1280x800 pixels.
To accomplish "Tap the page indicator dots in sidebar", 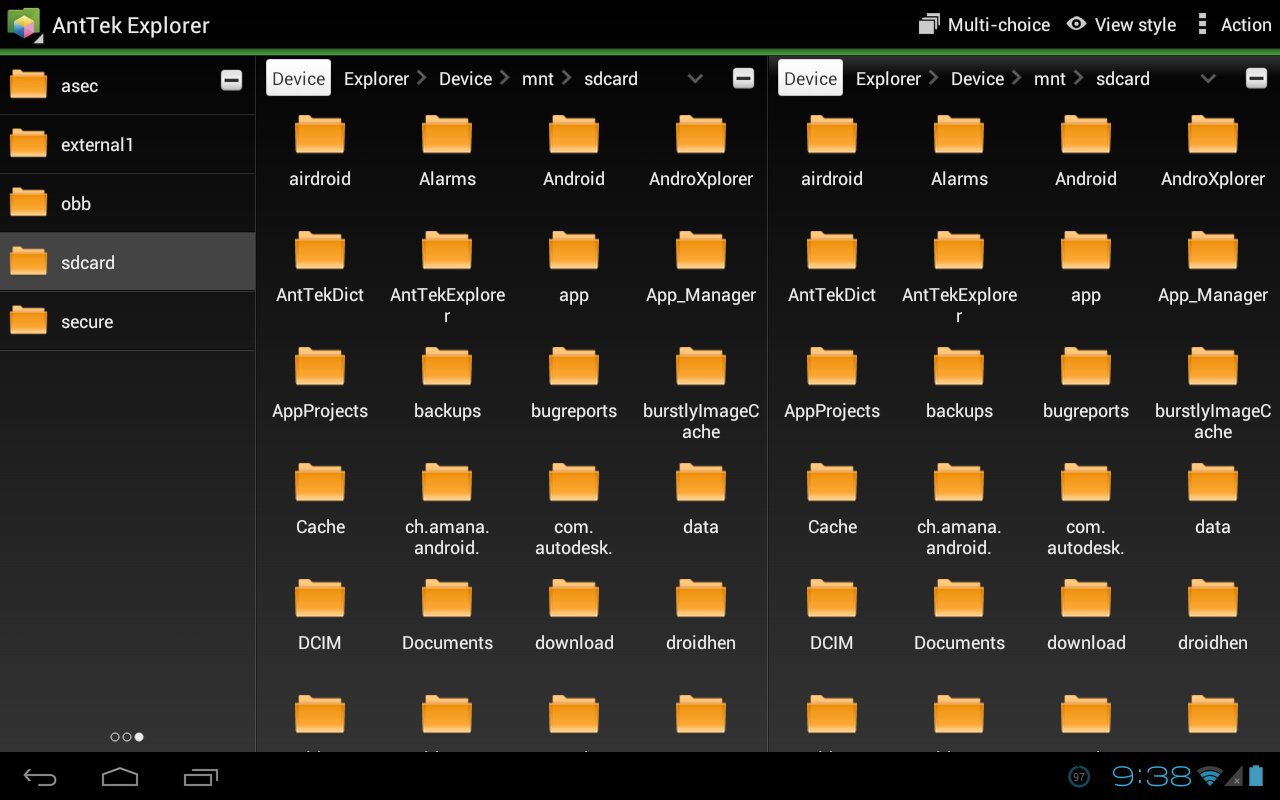I will 127,737.
